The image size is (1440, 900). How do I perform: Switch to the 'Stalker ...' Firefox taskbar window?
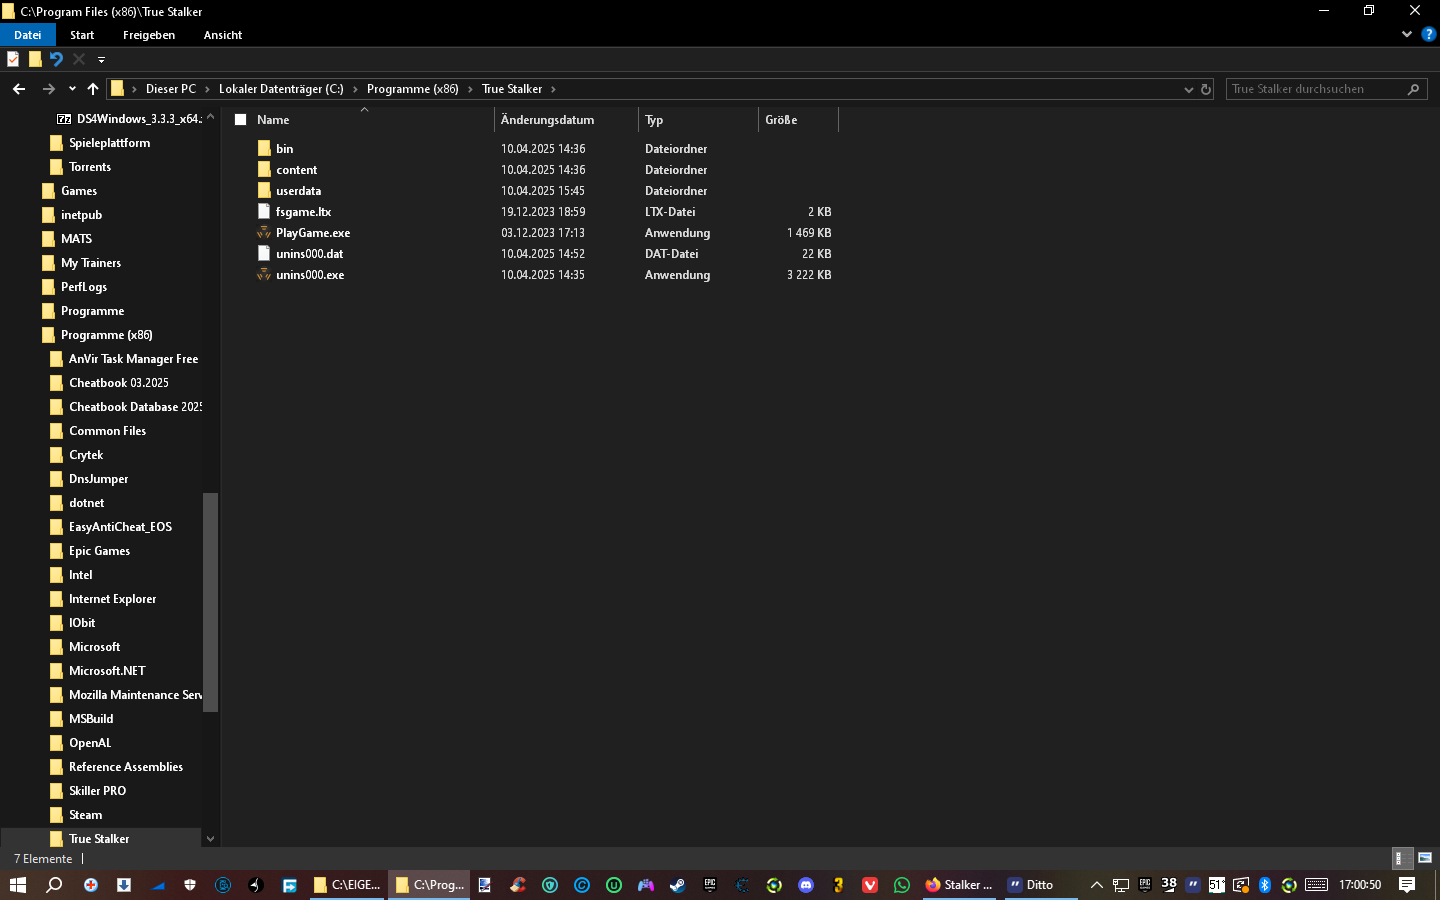point(960,885)
